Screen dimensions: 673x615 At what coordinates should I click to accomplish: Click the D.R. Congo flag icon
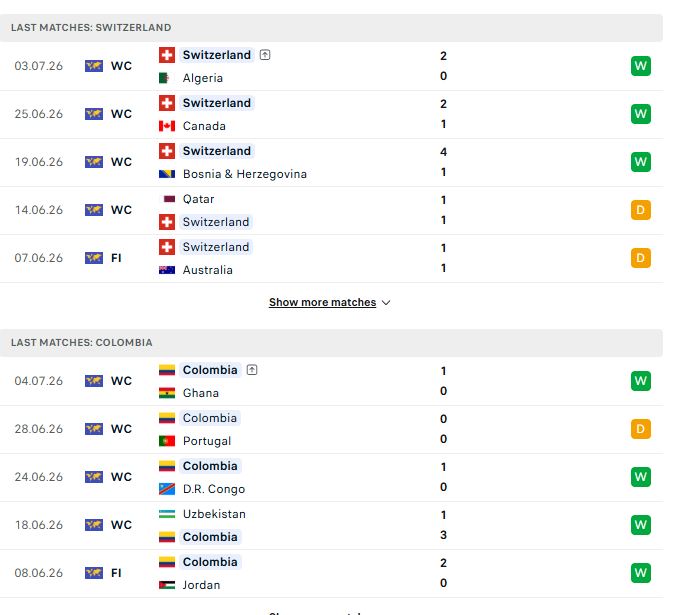coord(167,489)
